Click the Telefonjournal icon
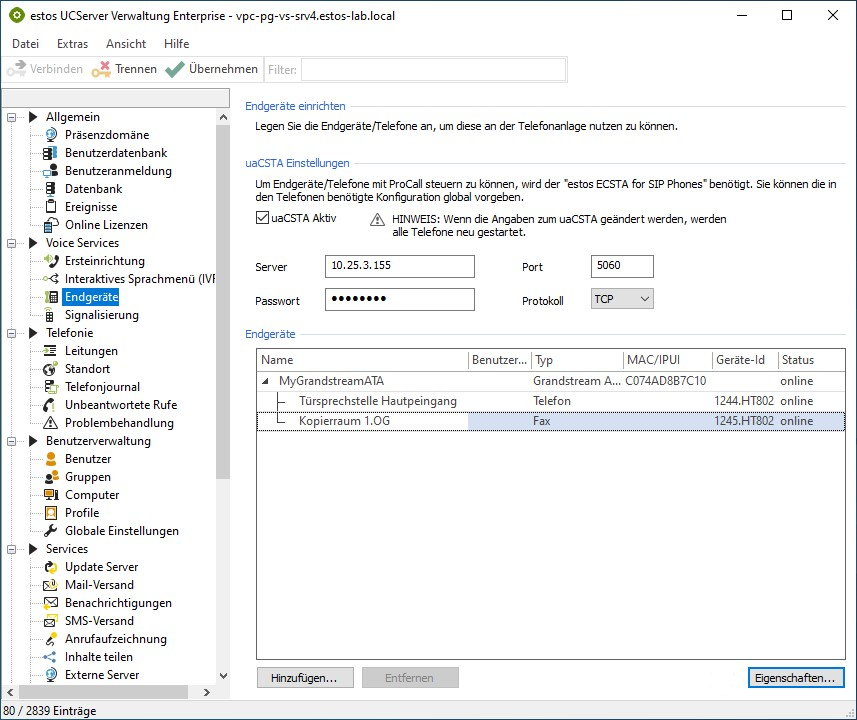Screen dimensions: 857x720 tap(51, 387)
